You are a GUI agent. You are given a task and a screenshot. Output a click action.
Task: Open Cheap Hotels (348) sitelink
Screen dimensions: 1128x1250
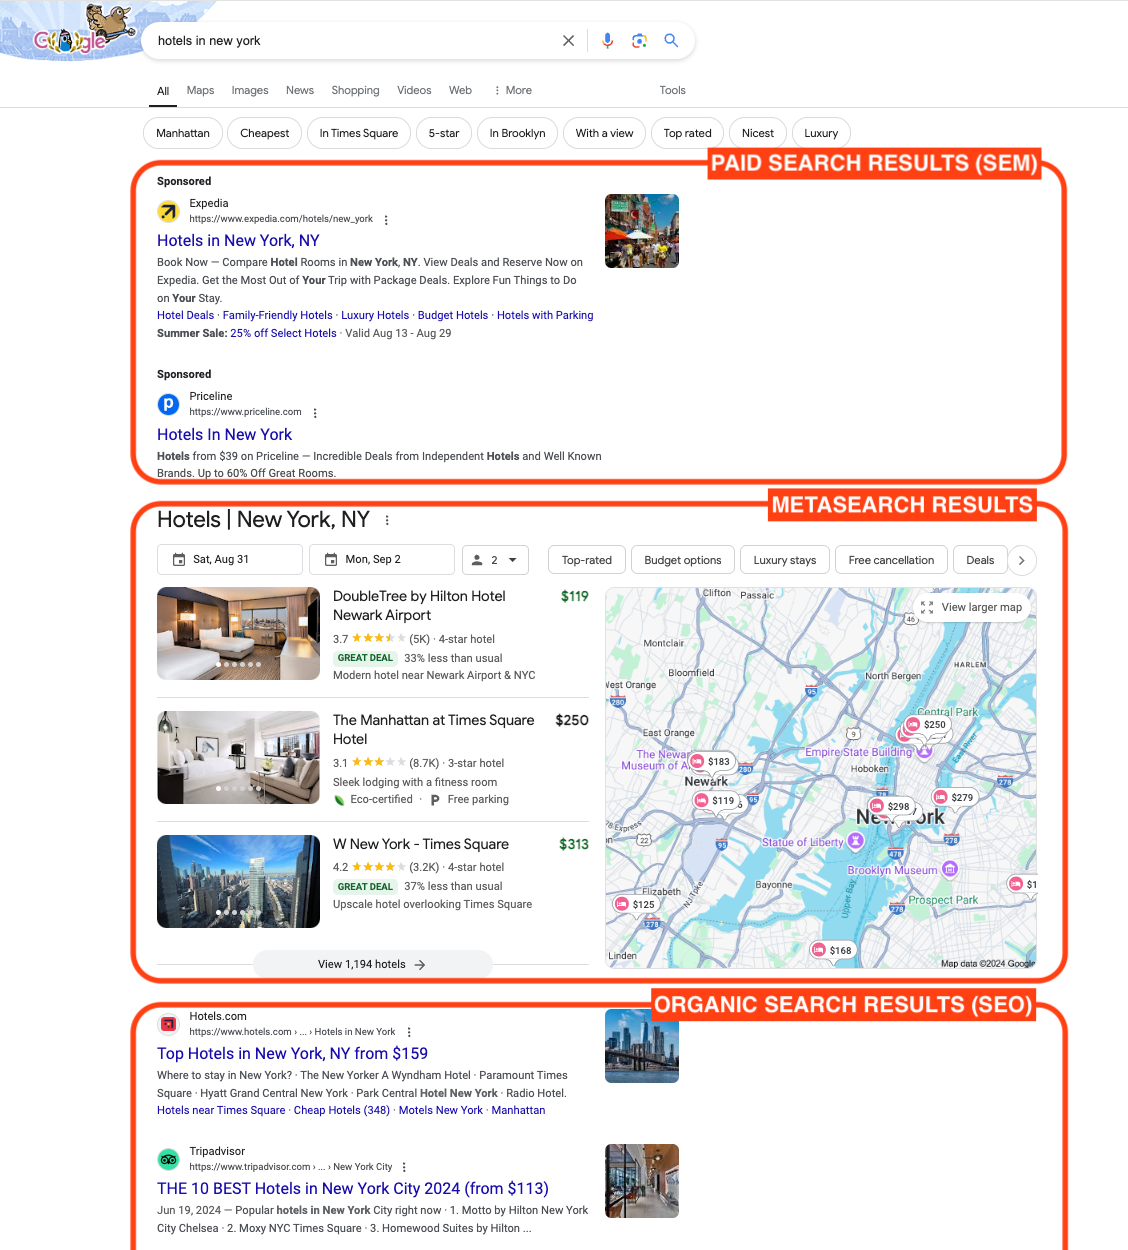[x=342, y=1110]
